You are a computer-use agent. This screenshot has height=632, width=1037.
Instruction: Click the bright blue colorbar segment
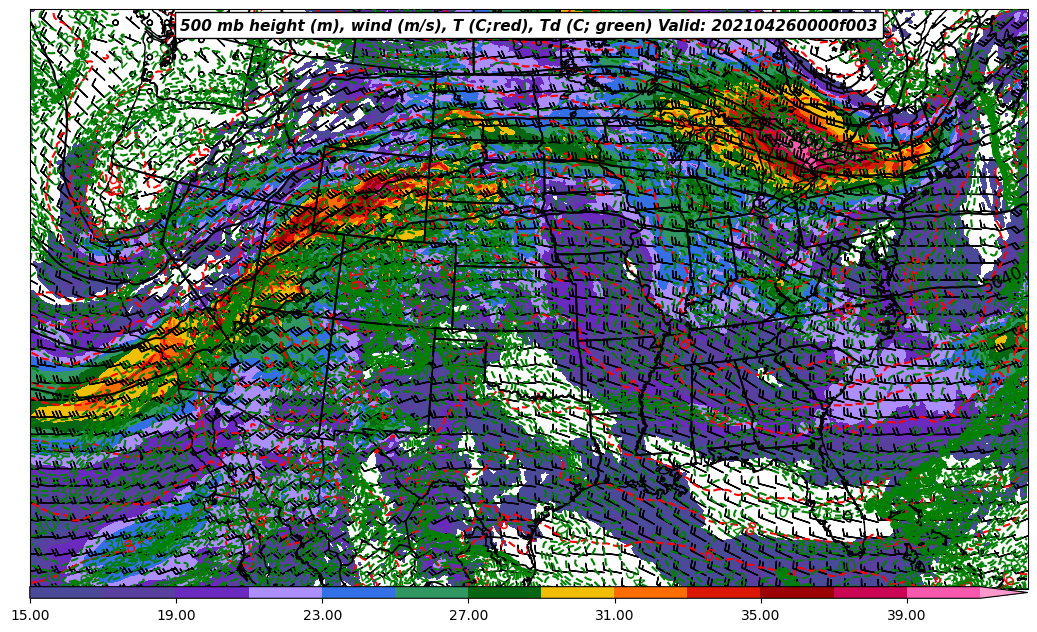tap(358, 592)
